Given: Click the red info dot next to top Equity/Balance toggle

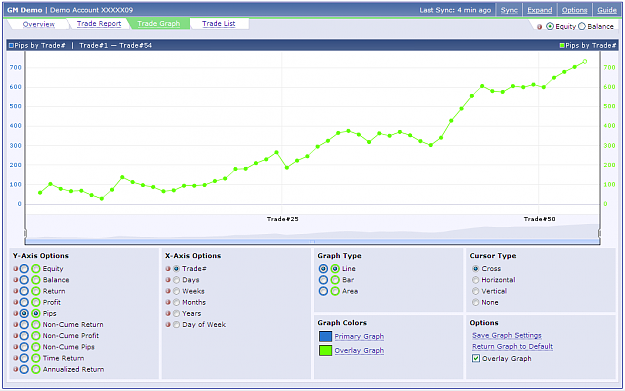Looking at the screenshot, I should point(539,27).
